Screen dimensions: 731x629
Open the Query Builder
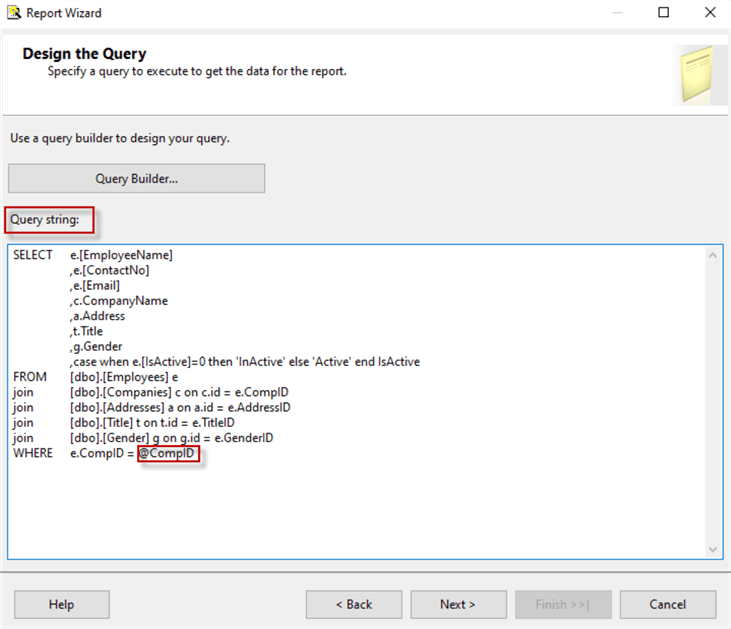tap(136, 178)
